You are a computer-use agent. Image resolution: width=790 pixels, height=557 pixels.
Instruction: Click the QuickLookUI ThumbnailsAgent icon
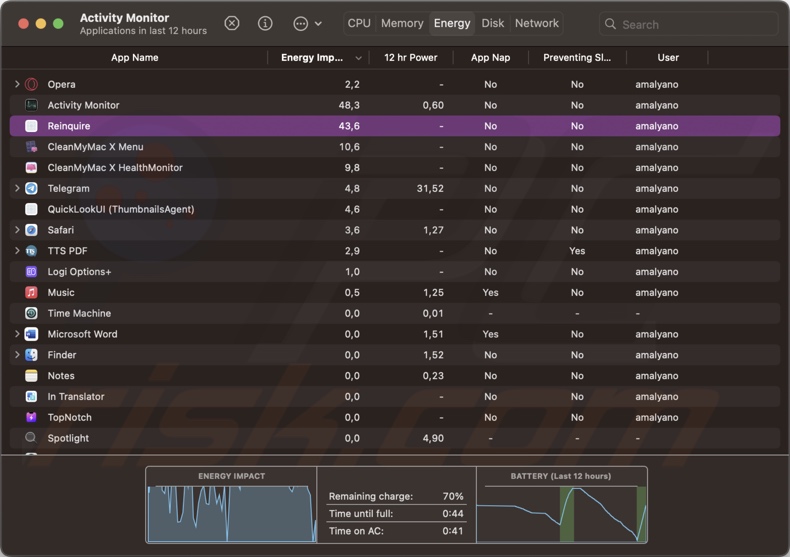tap(31, 209)
